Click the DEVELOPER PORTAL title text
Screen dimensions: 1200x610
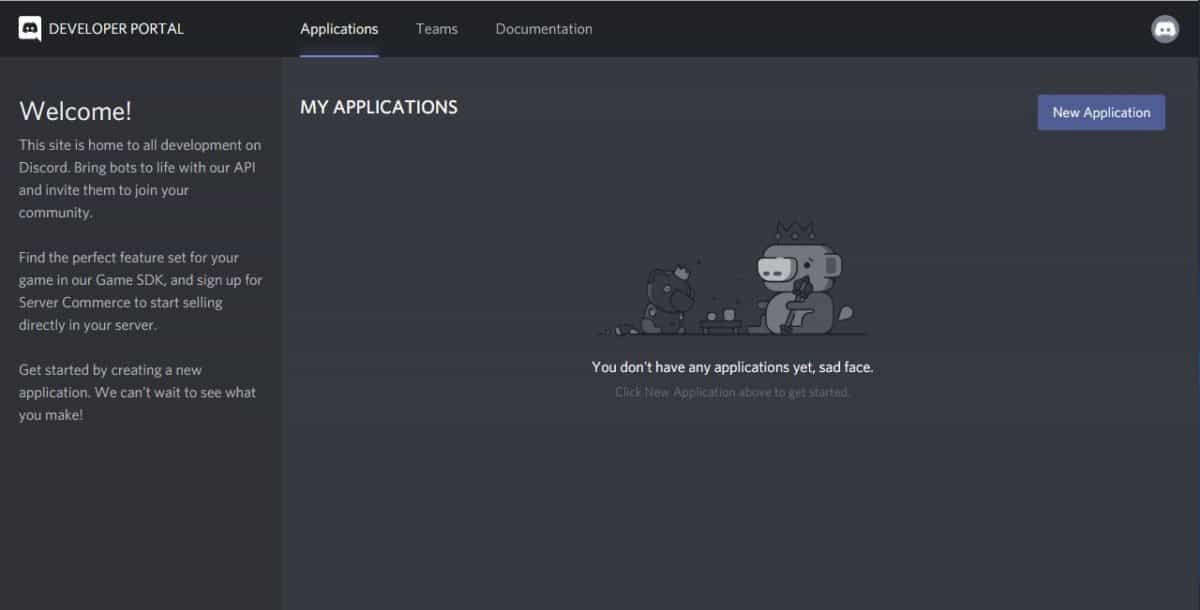[116, 29]
